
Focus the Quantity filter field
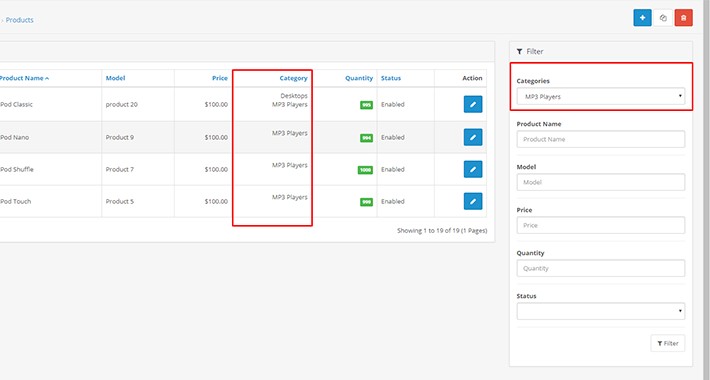tap(600, 268)
